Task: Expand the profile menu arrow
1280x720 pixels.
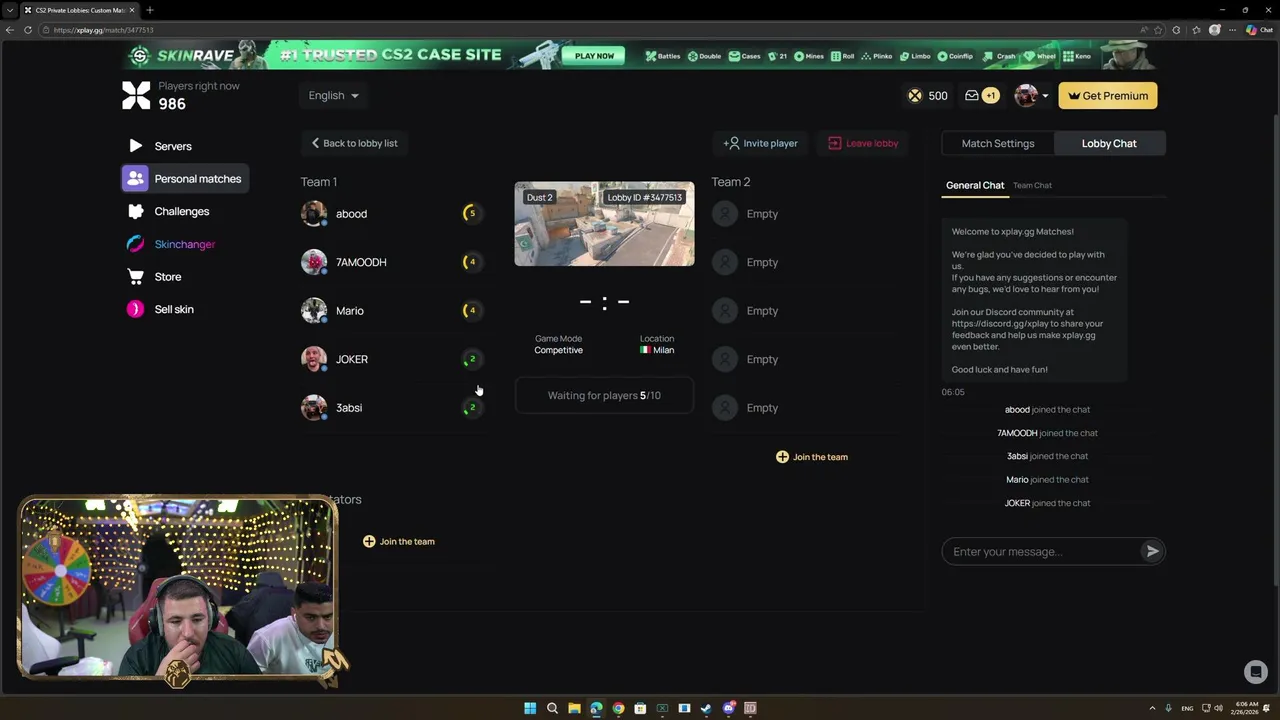Action: (x=1045, y=96)
